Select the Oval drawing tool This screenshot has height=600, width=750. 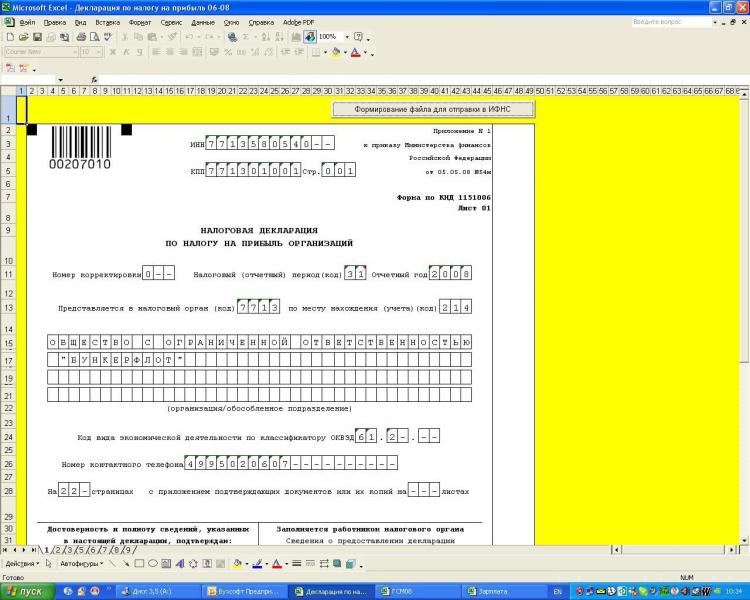tap(155, 564)
